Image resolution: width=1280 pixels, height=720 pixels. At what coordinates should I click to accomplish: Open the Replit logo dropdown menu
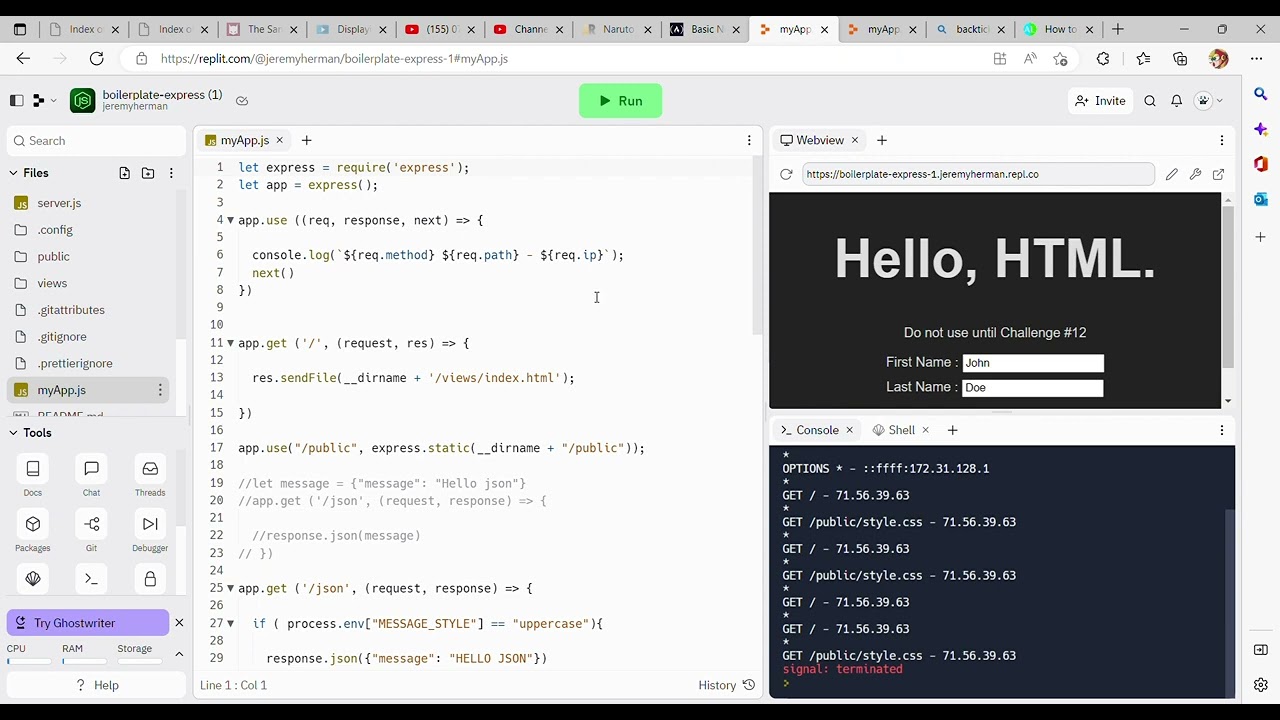tap(44, 101)
